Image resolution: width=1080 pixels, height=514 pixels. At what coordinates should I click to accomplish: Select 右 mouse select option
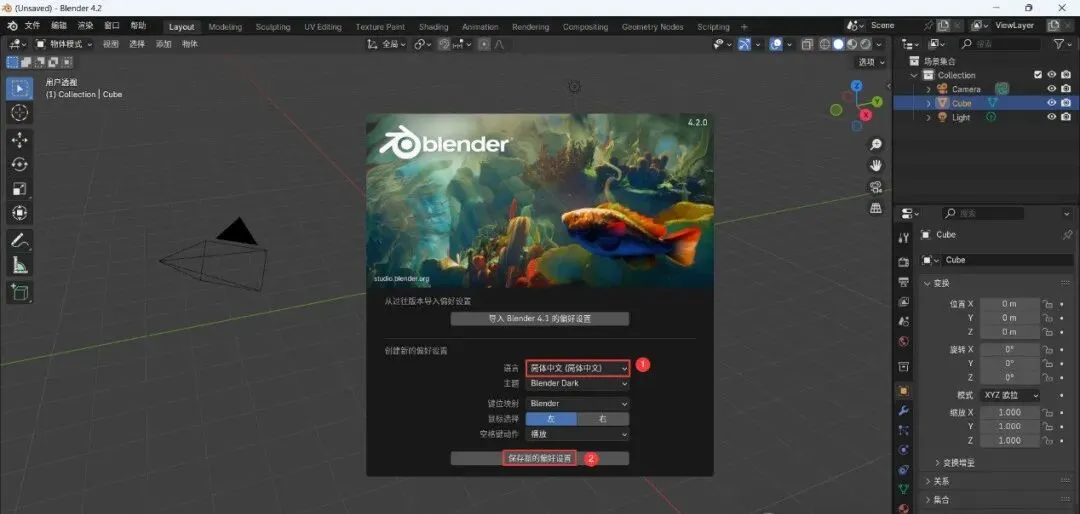(x=603, y=419)
